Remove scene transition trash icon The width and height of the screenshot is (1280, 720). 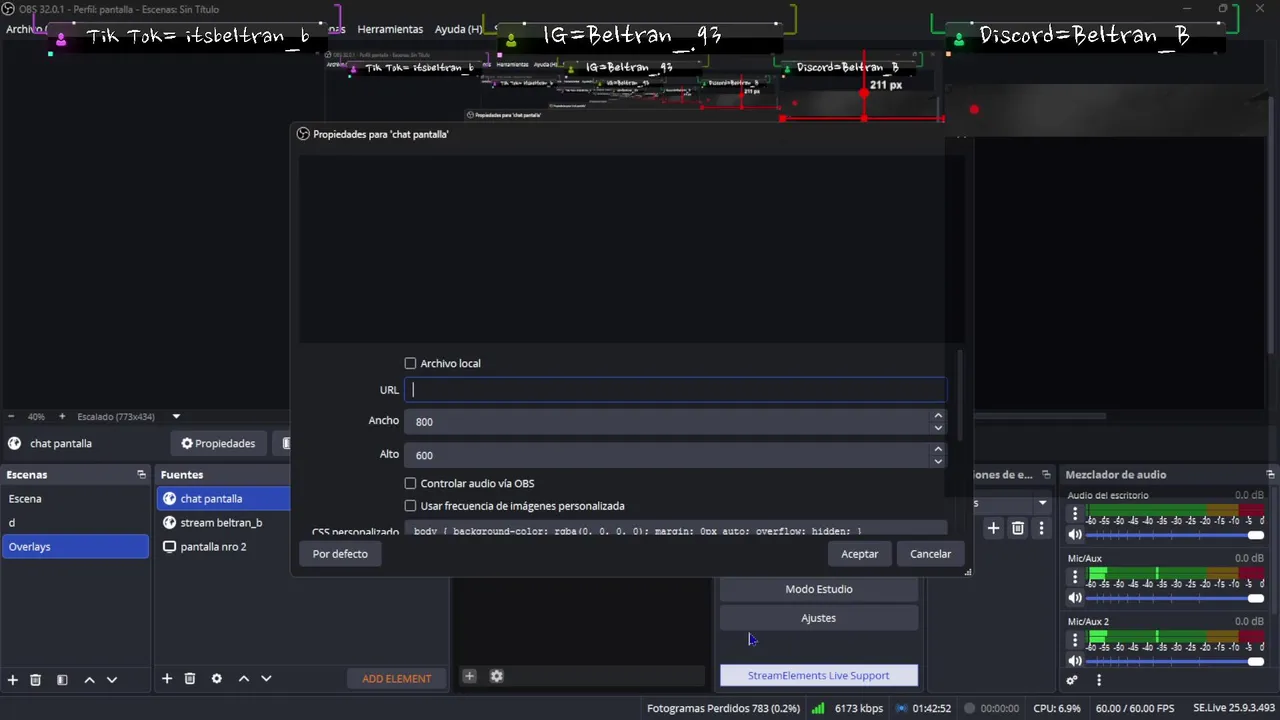pos(1017,528)
